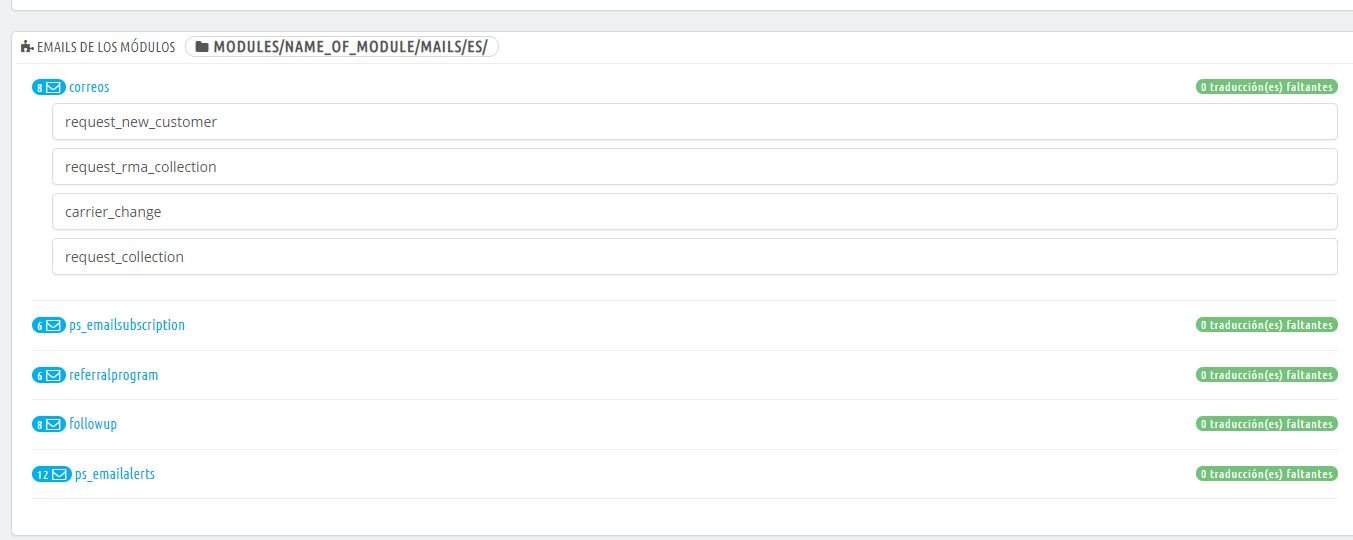Click the puzzle icon before Emails de los módulos
The image size is (1353, 540).
click(26, 47)
